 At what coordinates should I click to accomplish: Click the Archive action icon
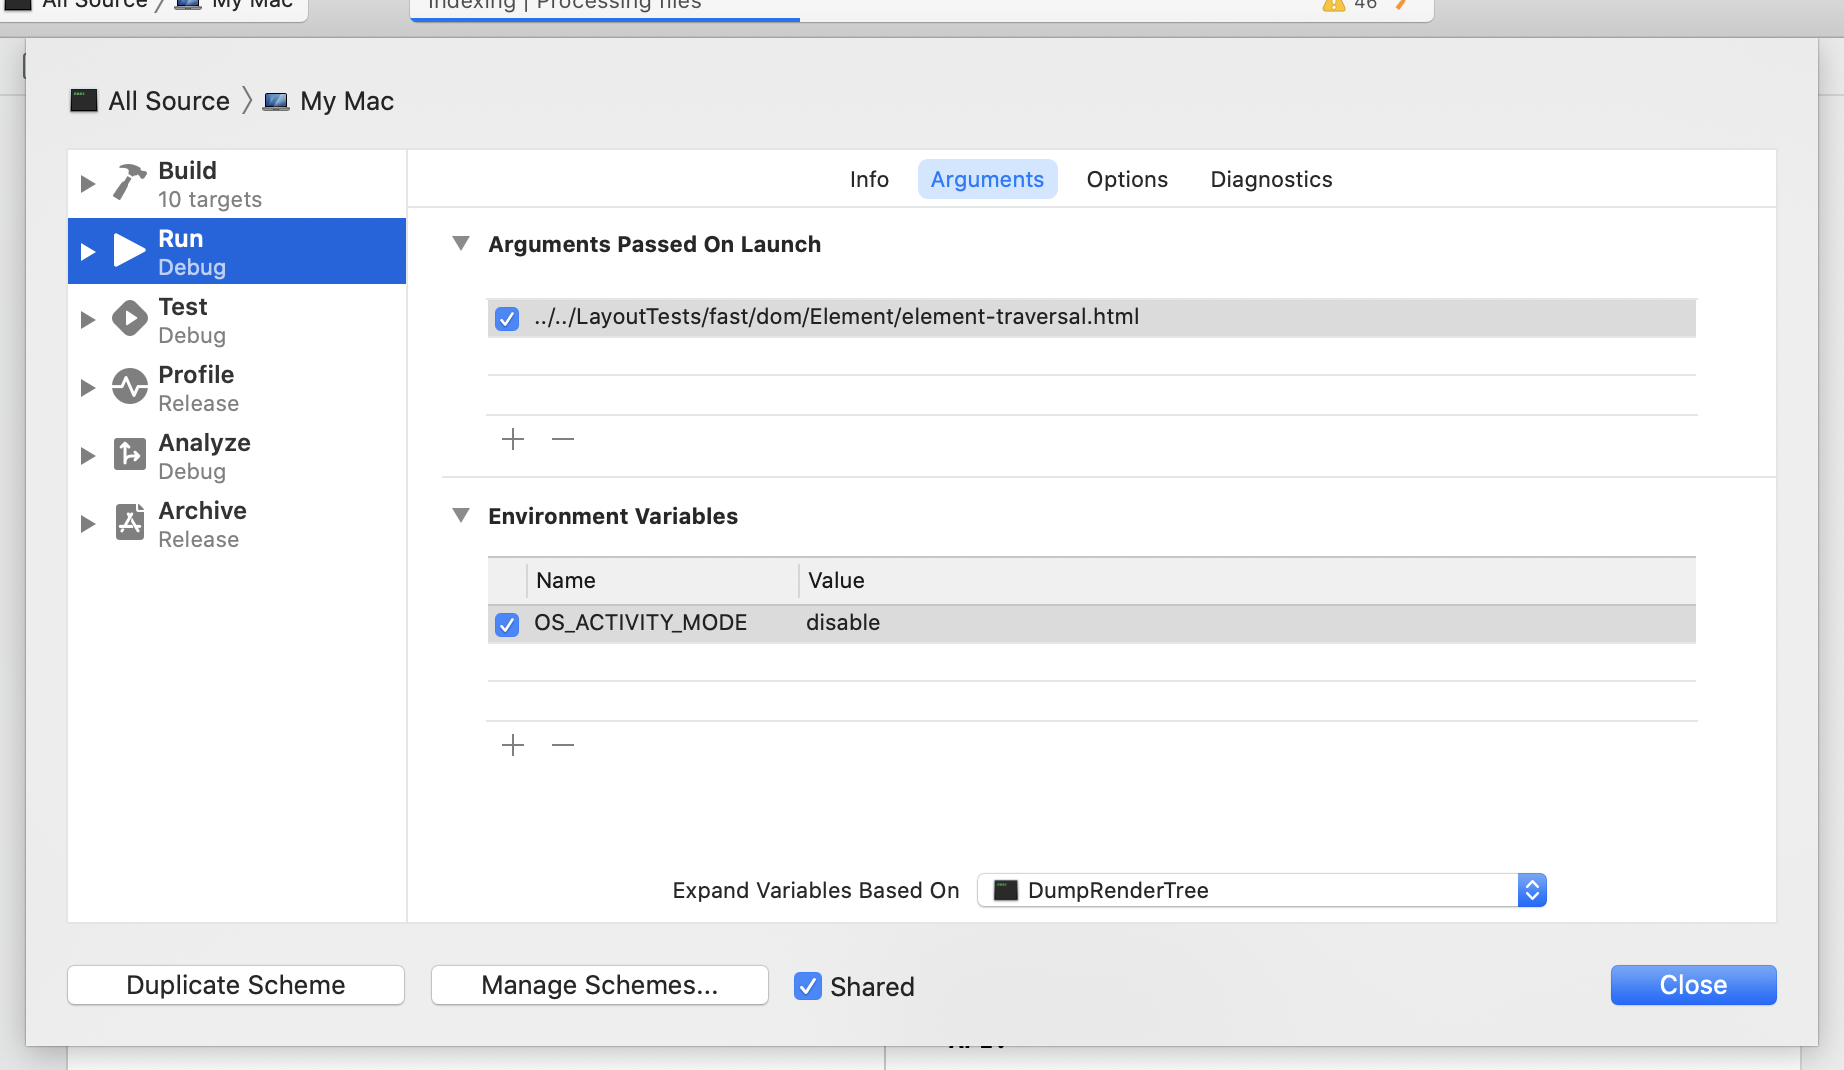click(x=129, y=522)
